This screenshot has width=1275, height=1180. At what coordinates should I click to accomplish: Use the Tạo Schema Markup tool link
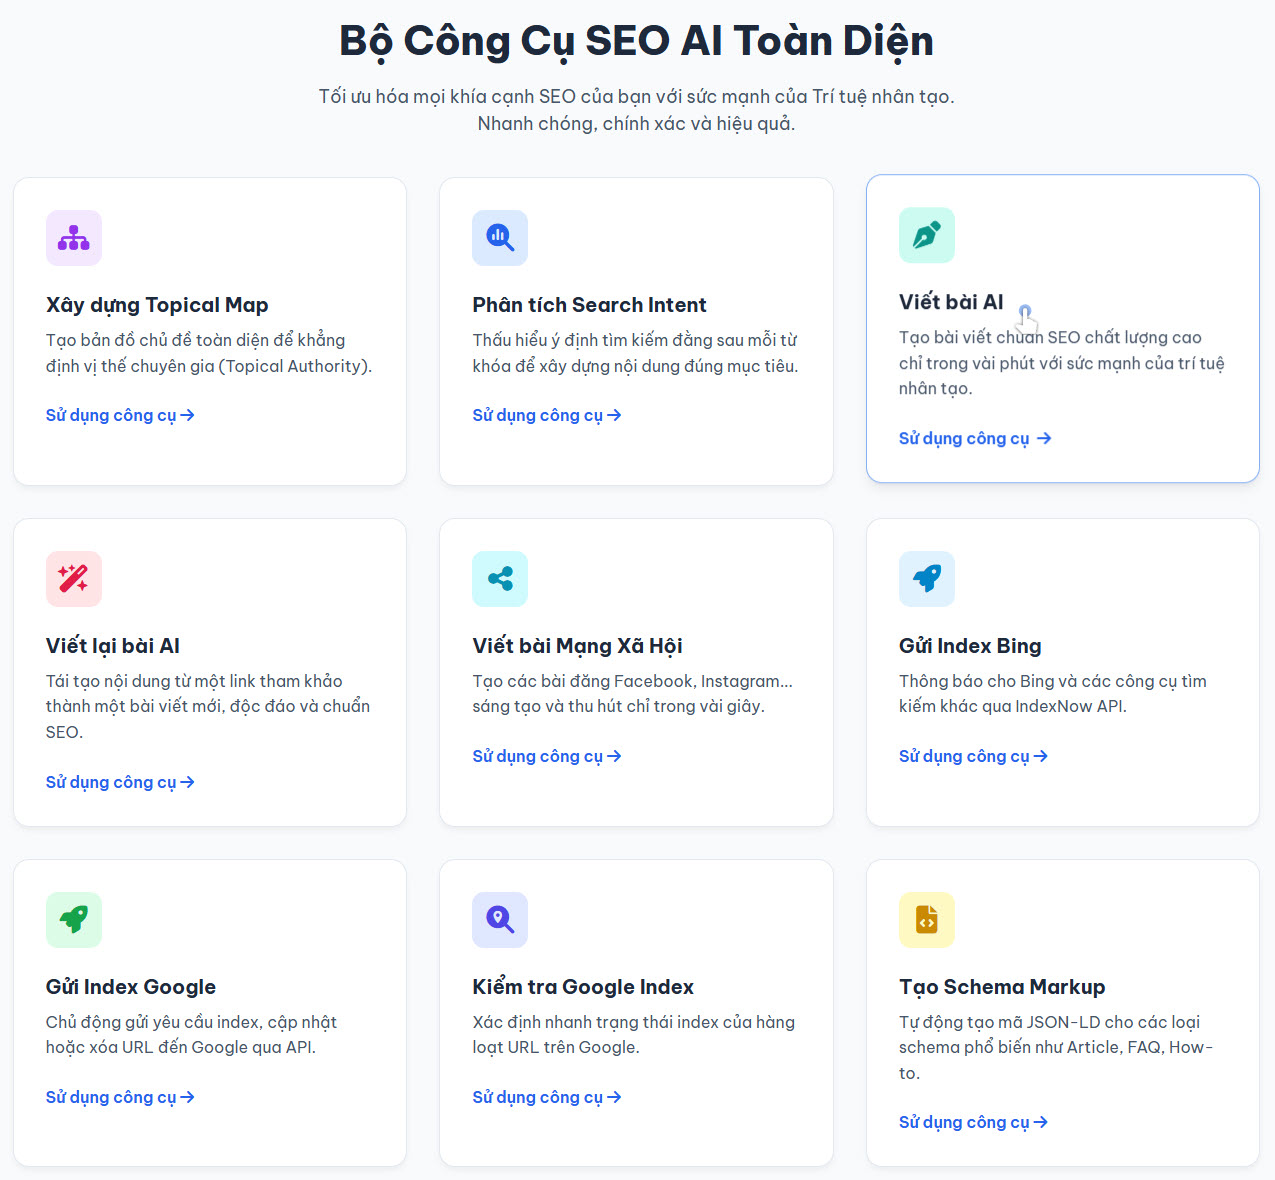click(973, 1122)
